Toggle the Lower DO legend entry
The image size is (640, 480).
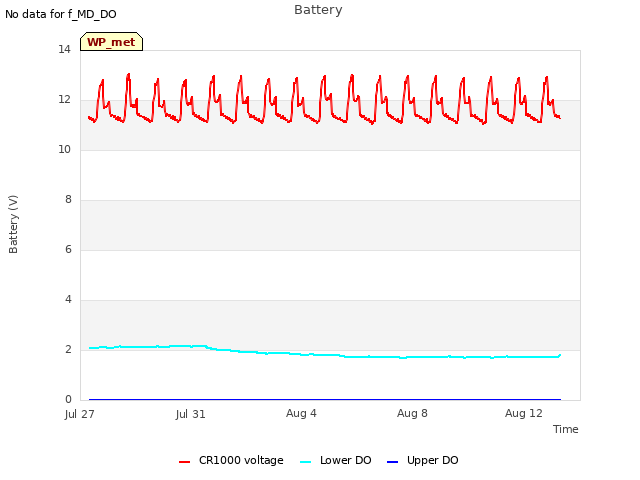[x=336, y=460]
